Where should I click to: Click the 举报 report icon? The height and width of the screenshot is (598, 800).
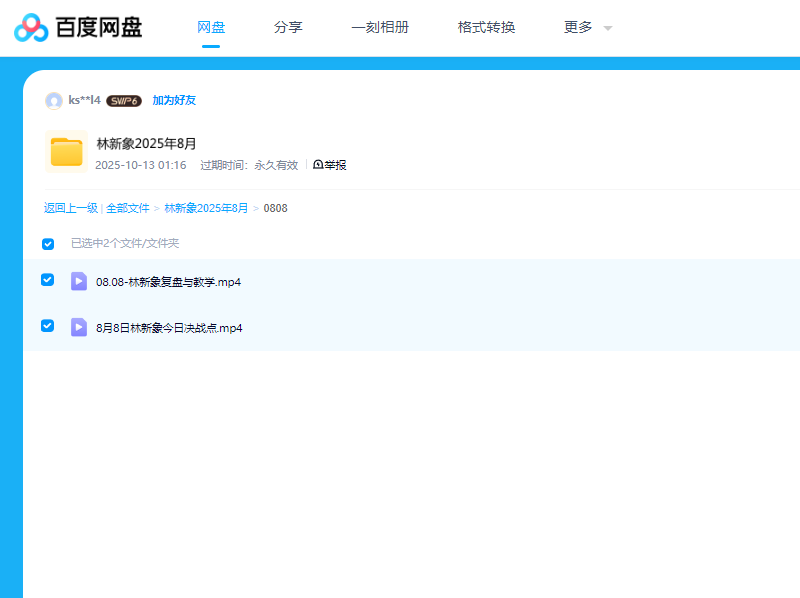point(319,165)
